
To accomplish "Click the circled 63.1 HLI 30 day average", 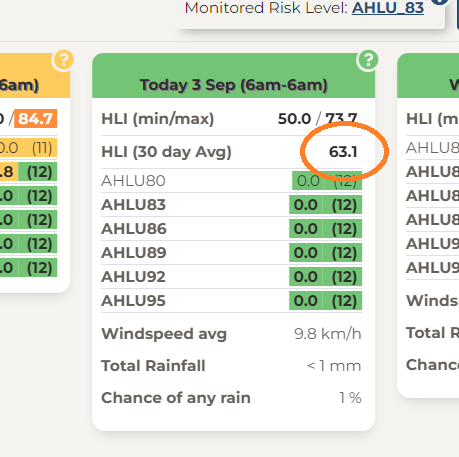I will [x=343, y=152].
